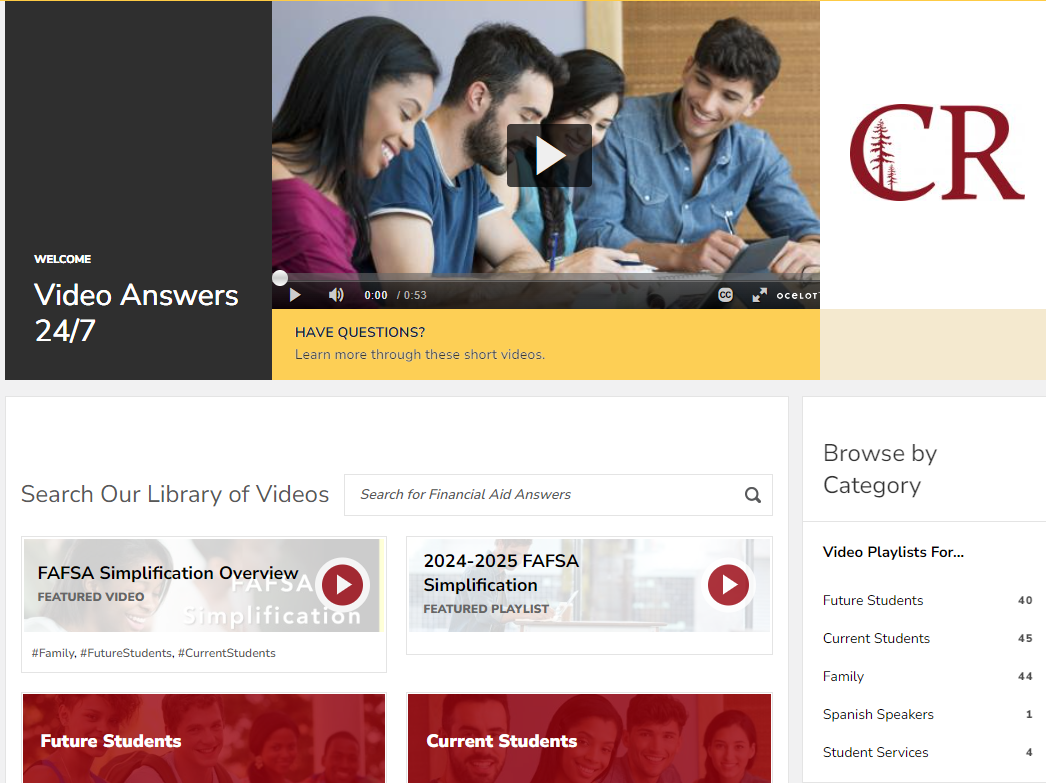Image resolution: width=1046 pixels, height=783 pixels.
Task: Play the video from the control bar
Action: tap(295, 295)
